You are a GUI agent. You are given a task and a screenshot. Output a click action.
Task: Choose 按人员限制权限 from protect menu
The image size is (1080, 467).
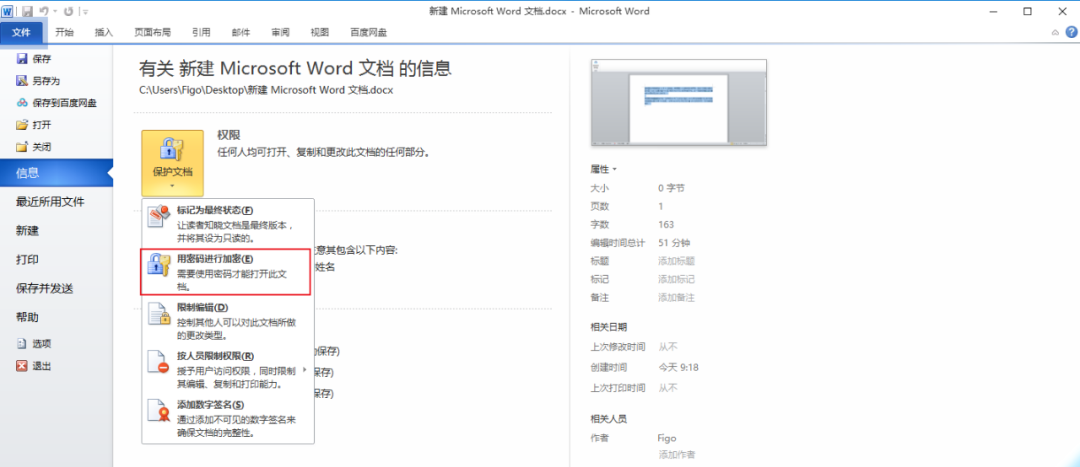(227, 370)
